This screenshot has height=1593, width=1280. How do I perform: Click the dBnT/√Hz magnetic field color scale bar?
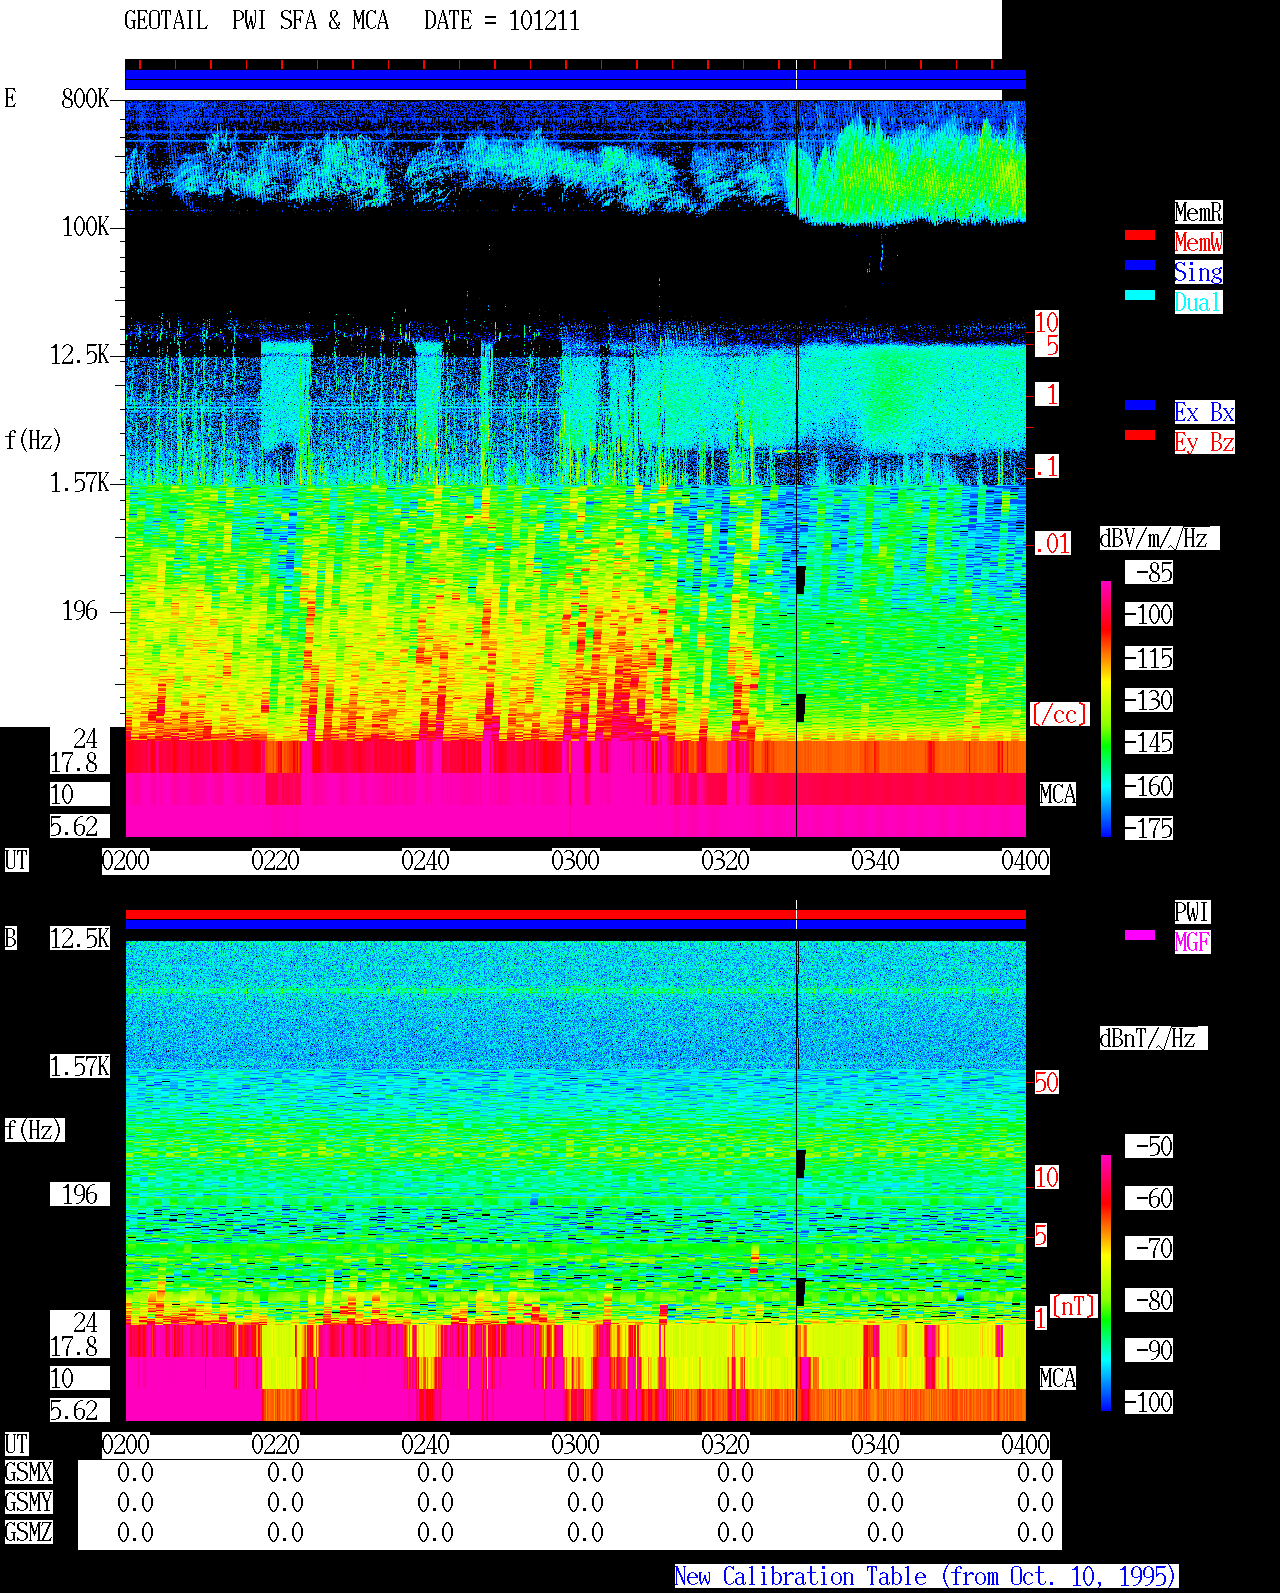1106,1283
